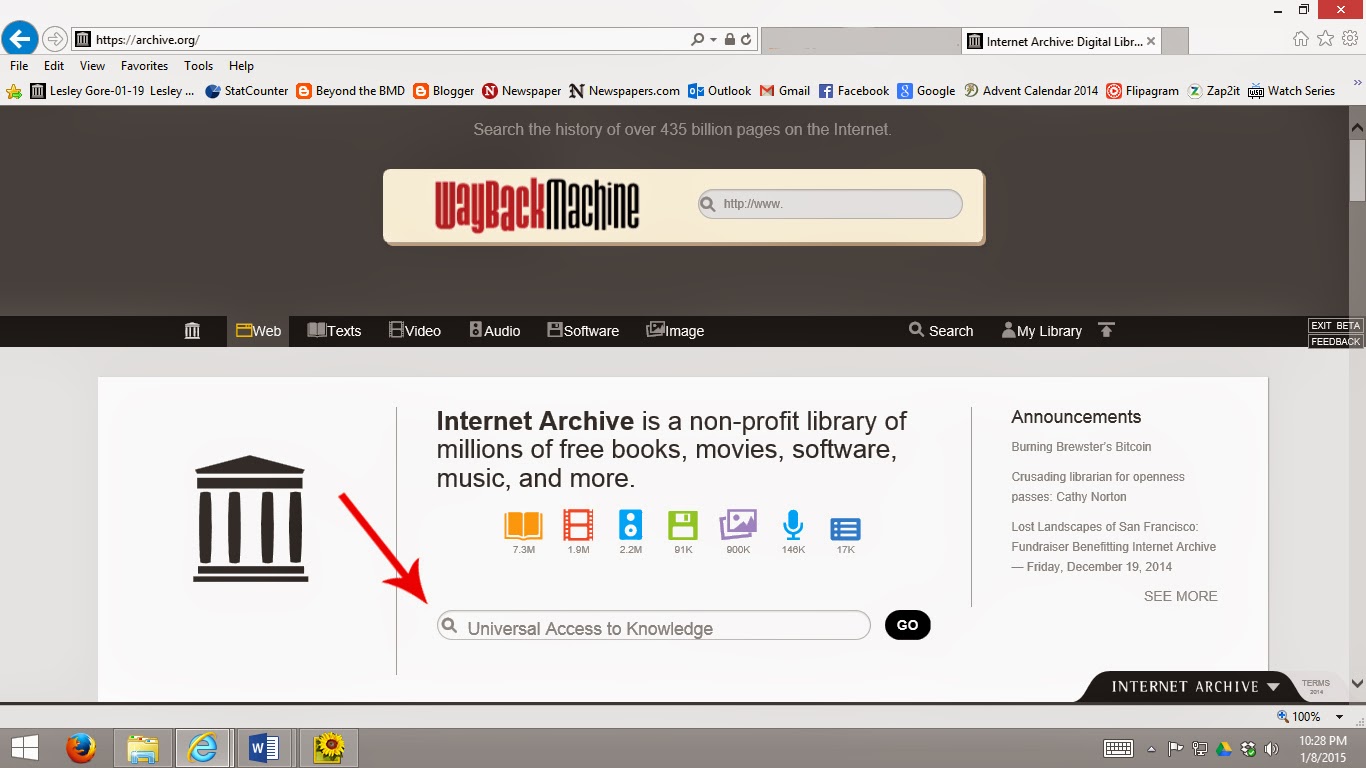This screenshot has width=1366, height=768.
Task: Click the WayBackMachine logo
Action: click(537, 205)
